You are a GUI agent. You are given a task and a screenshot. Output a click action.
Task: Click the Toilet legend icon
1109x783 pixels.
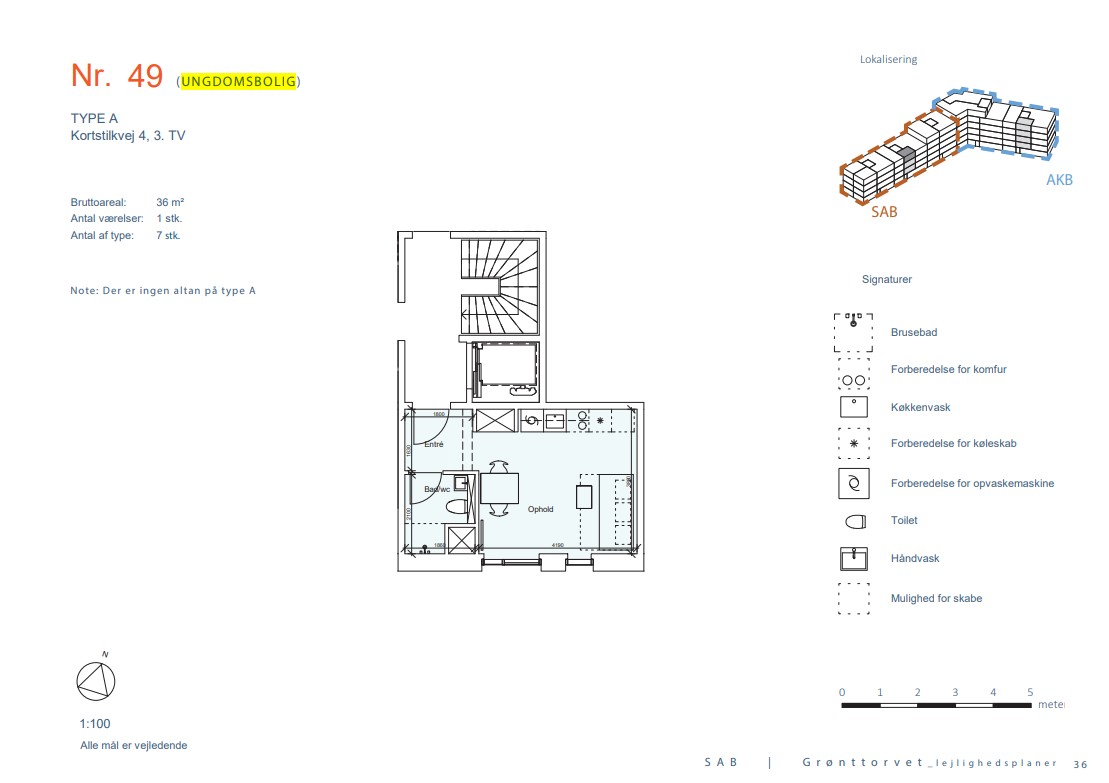coord(853,521)
